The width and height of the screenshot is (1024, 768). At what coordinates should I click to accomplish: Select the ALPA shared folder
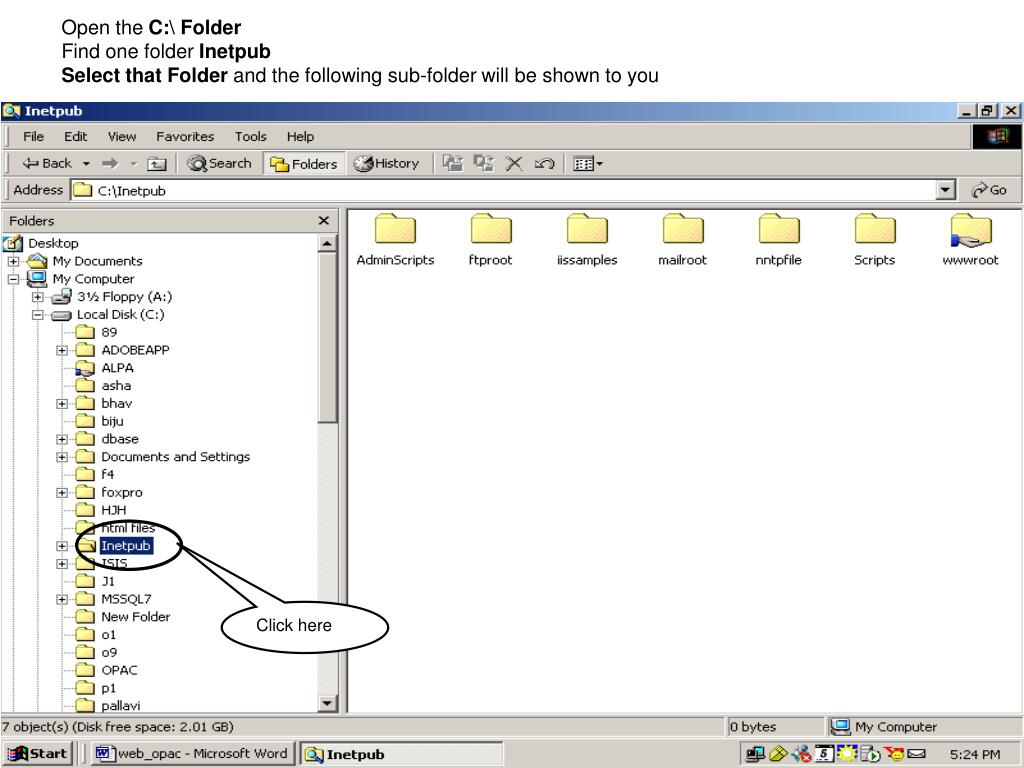click(x=117, y=368)
